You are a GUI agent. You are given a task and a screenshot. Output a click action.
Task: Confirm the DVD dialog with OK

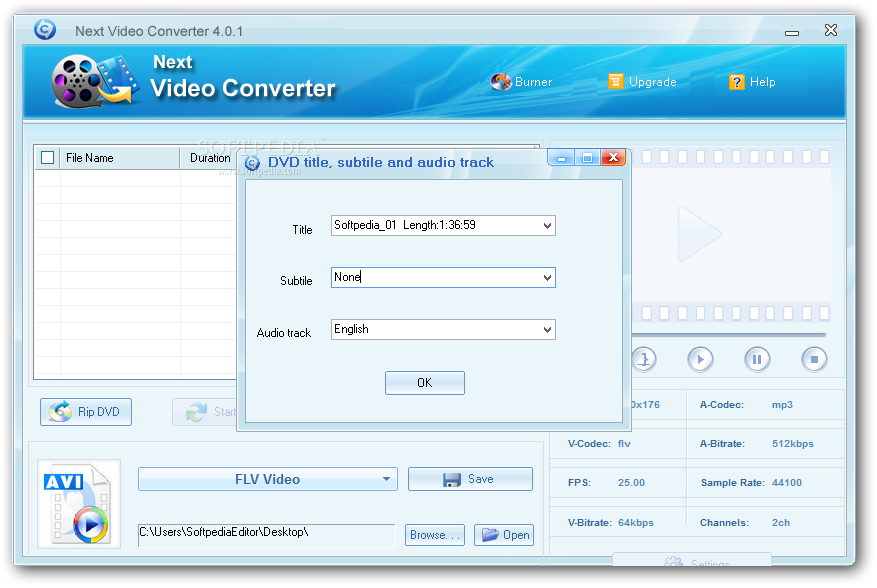[425, 383]
